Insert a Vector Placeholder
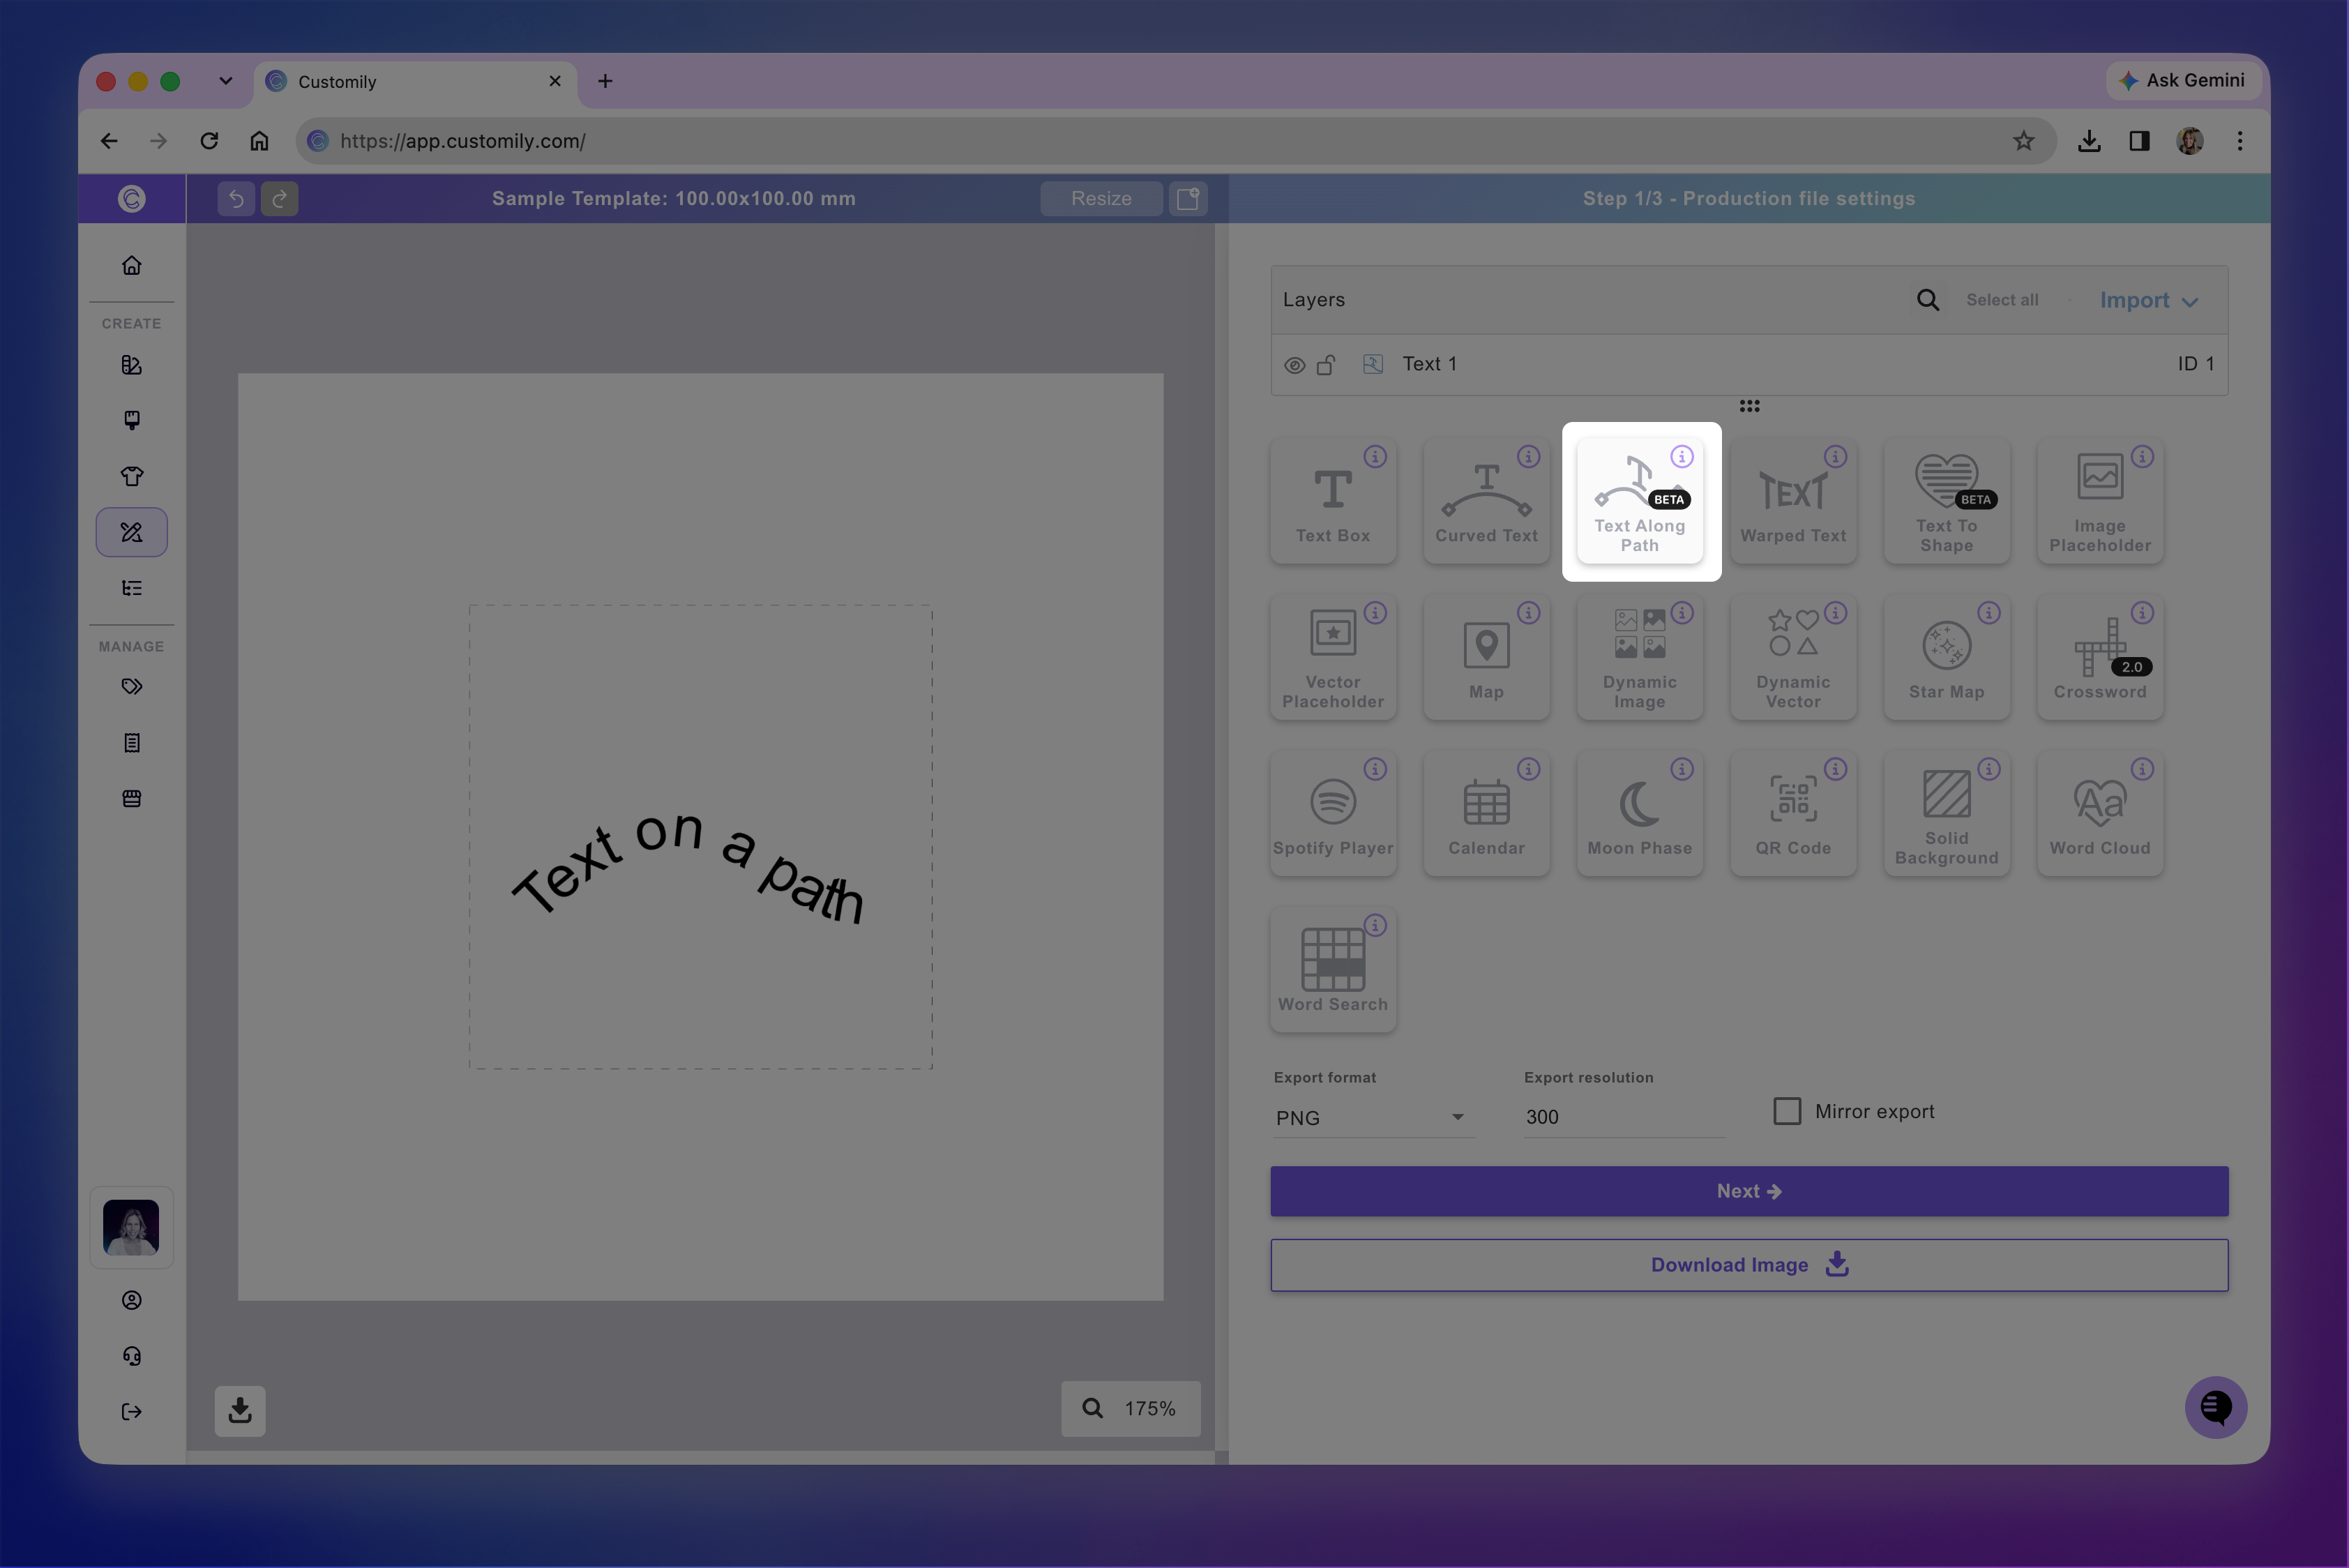Viewport: 2349px width, 1568px height. 1333,657
